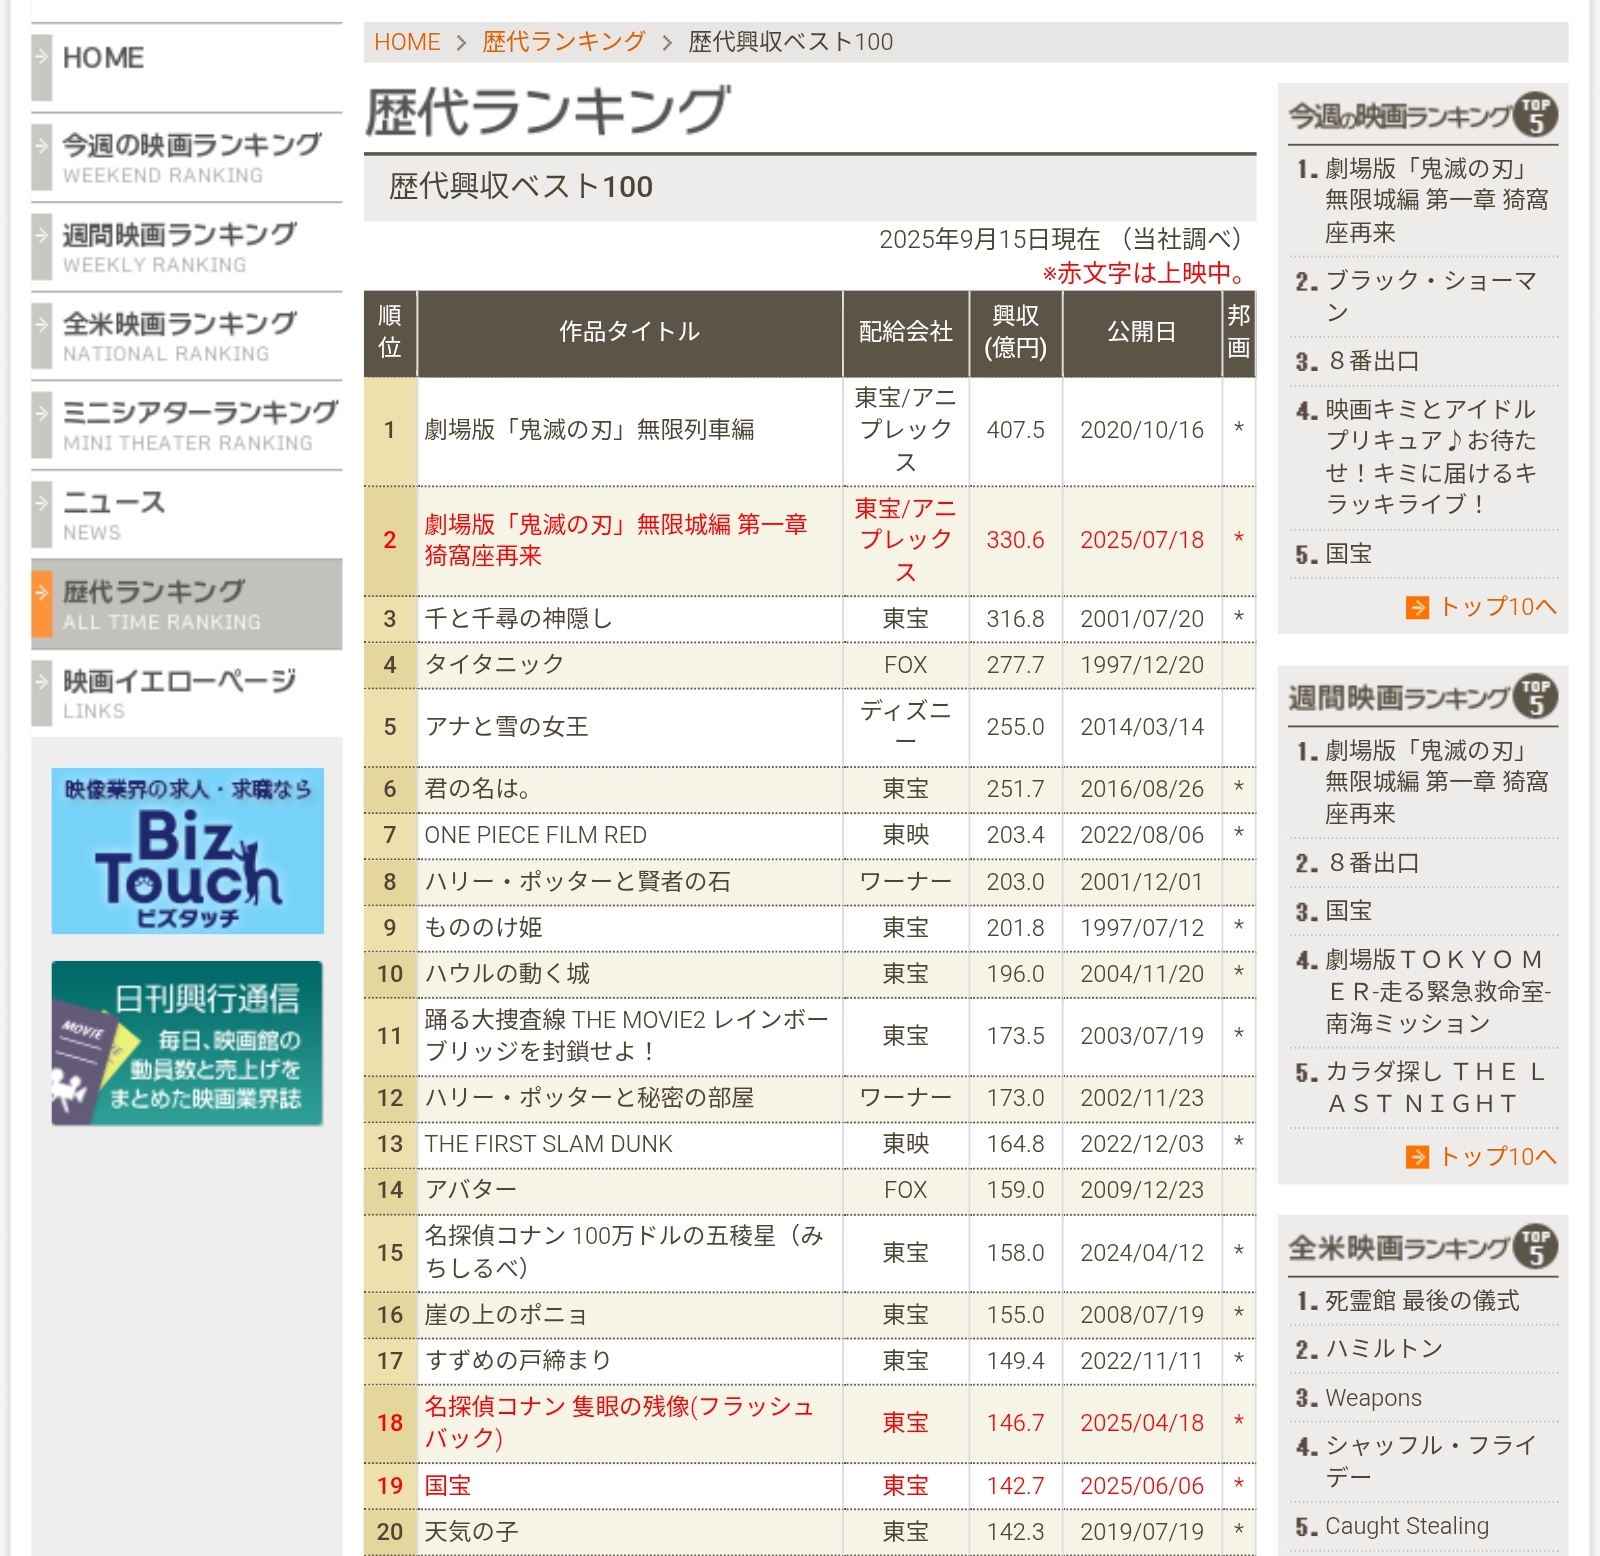The height and width of the screenshot is (1556, 1600).
Task: Click the TOP 5 badge beside 今週の映画ランキング
Action: pos(1535,115)
